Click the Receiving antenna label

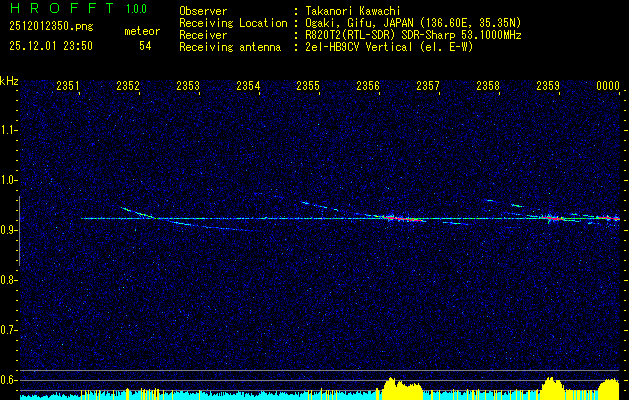coord(230,47)
